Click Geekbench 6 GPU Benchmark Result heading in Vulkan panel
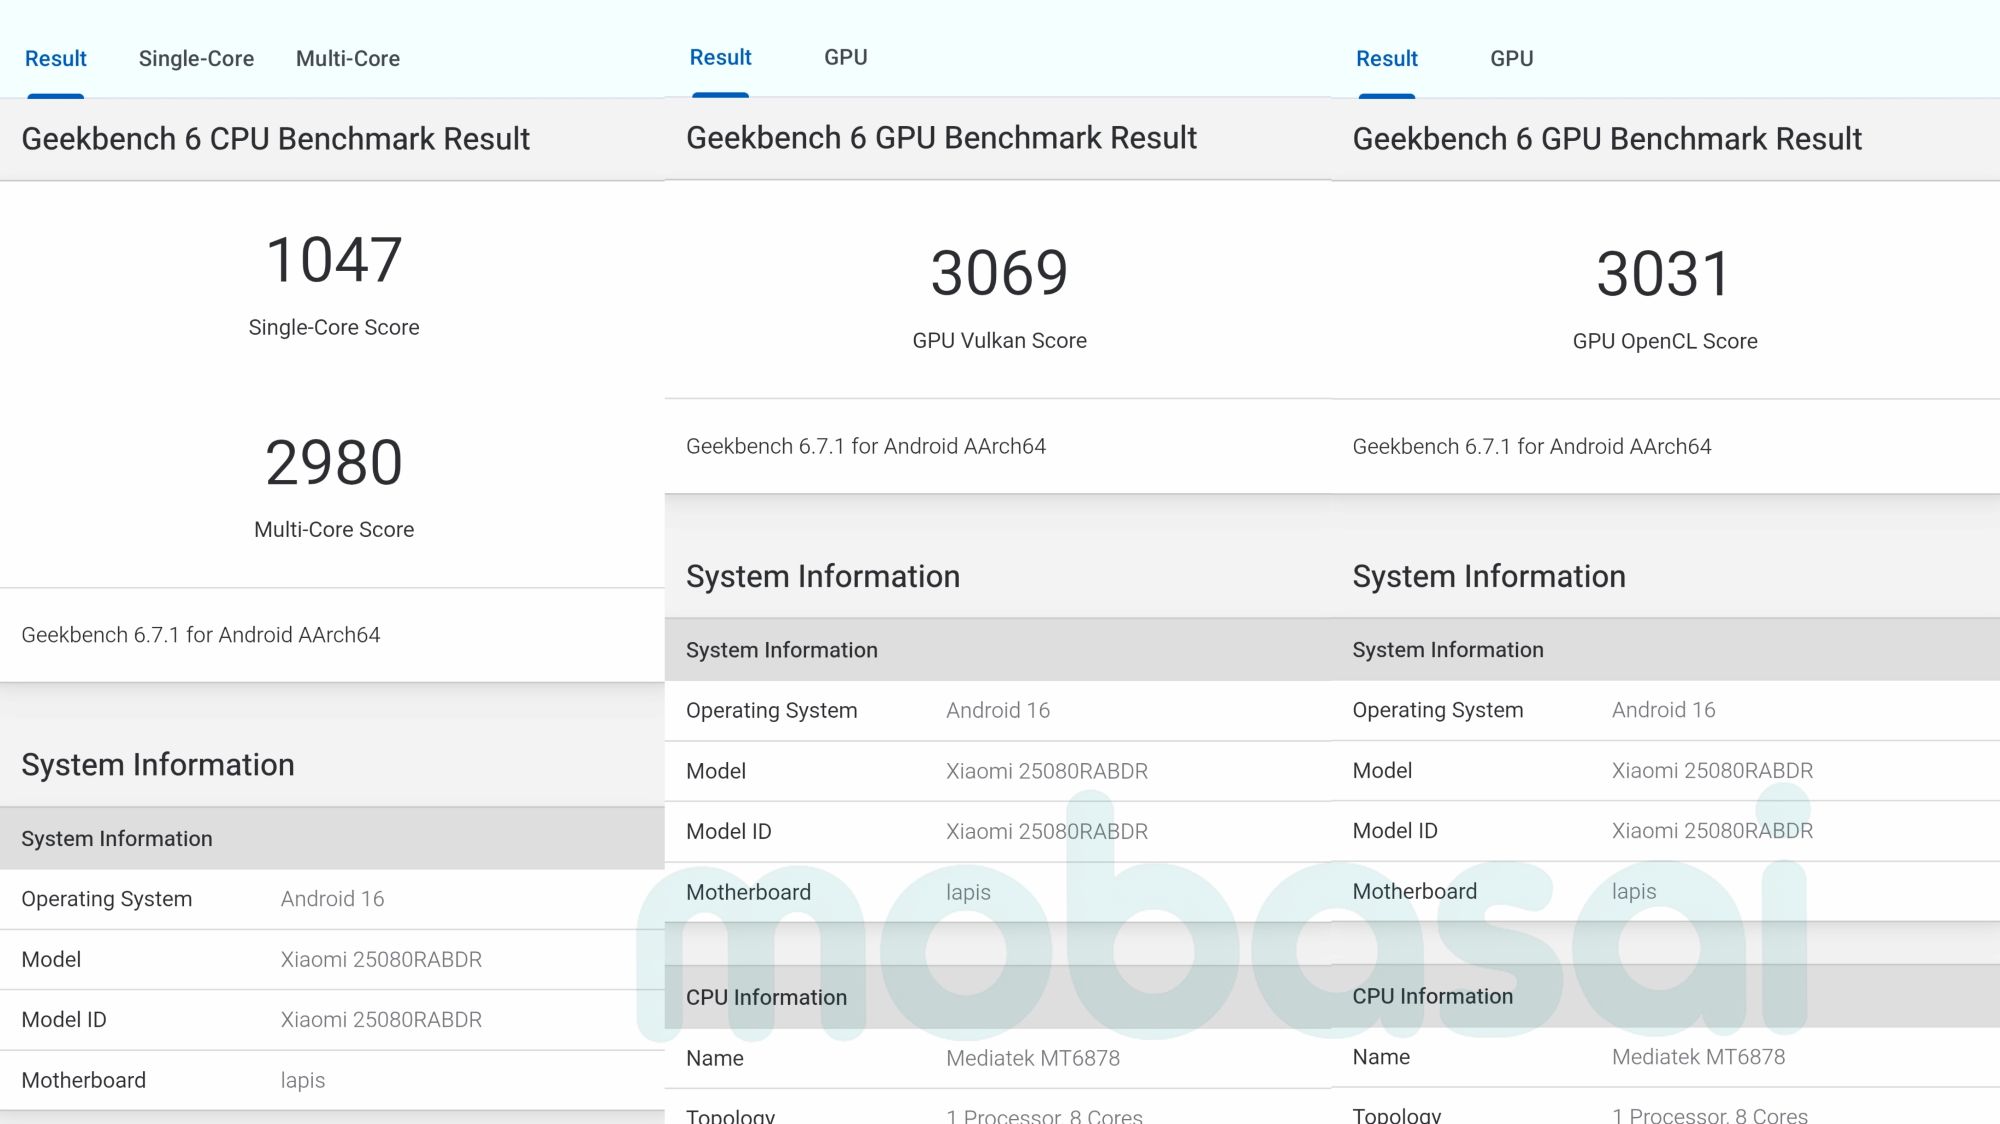Image resolution: width=2000 pixels, height=1124 pixels. [x=942, y=138]
